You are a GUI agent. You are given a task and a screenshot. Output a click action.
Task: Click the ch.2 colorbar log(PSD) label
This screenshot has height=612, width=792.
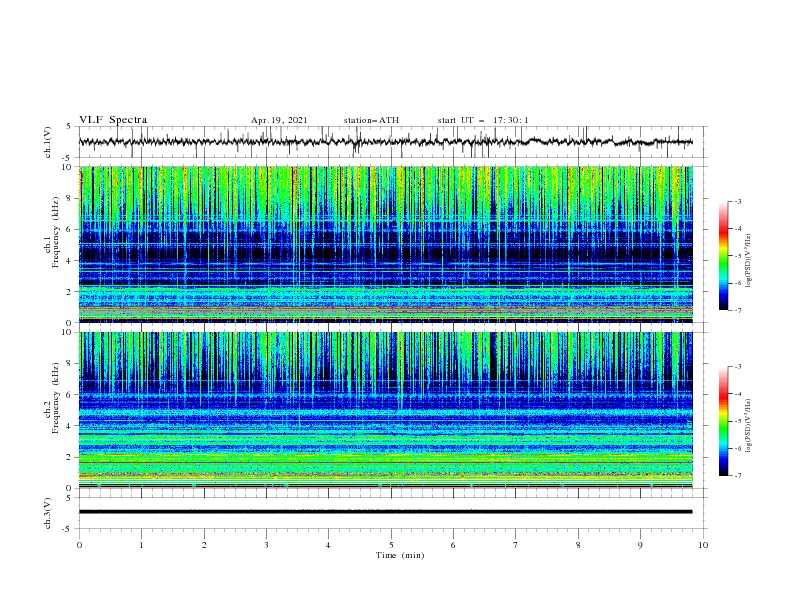click(x=749, y=426)
